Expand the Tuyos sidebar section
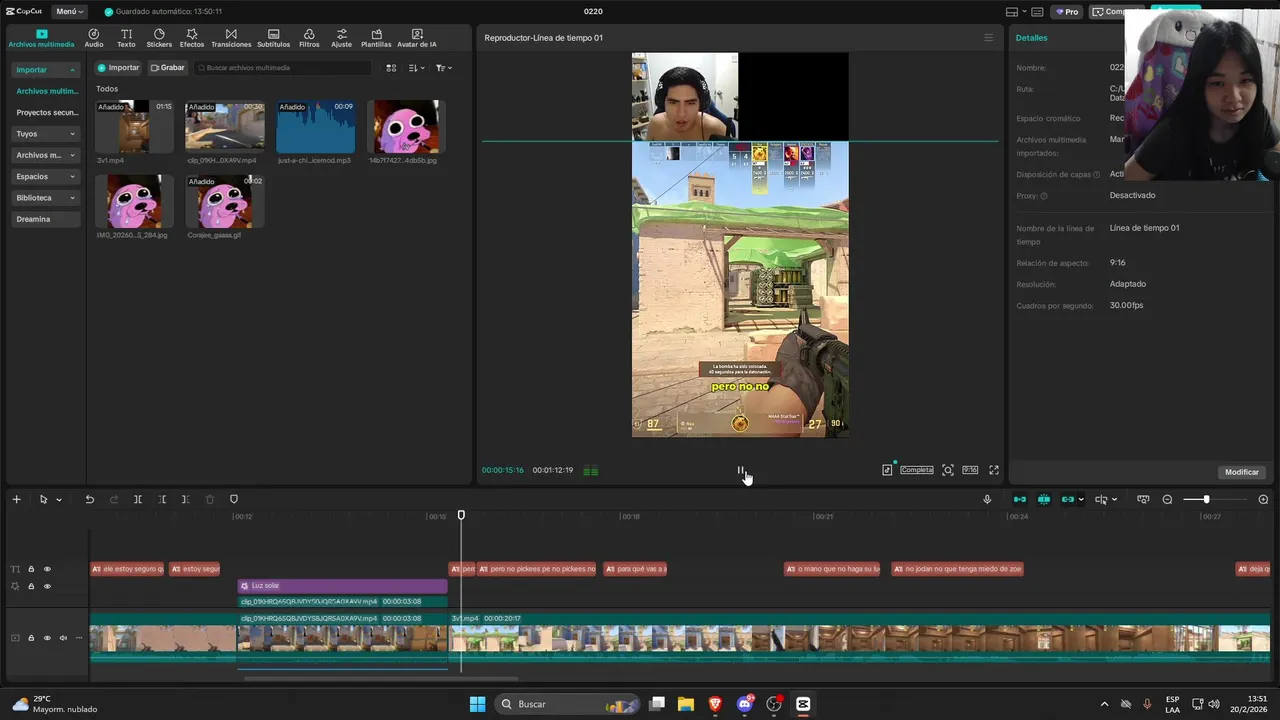 point(45,133)
